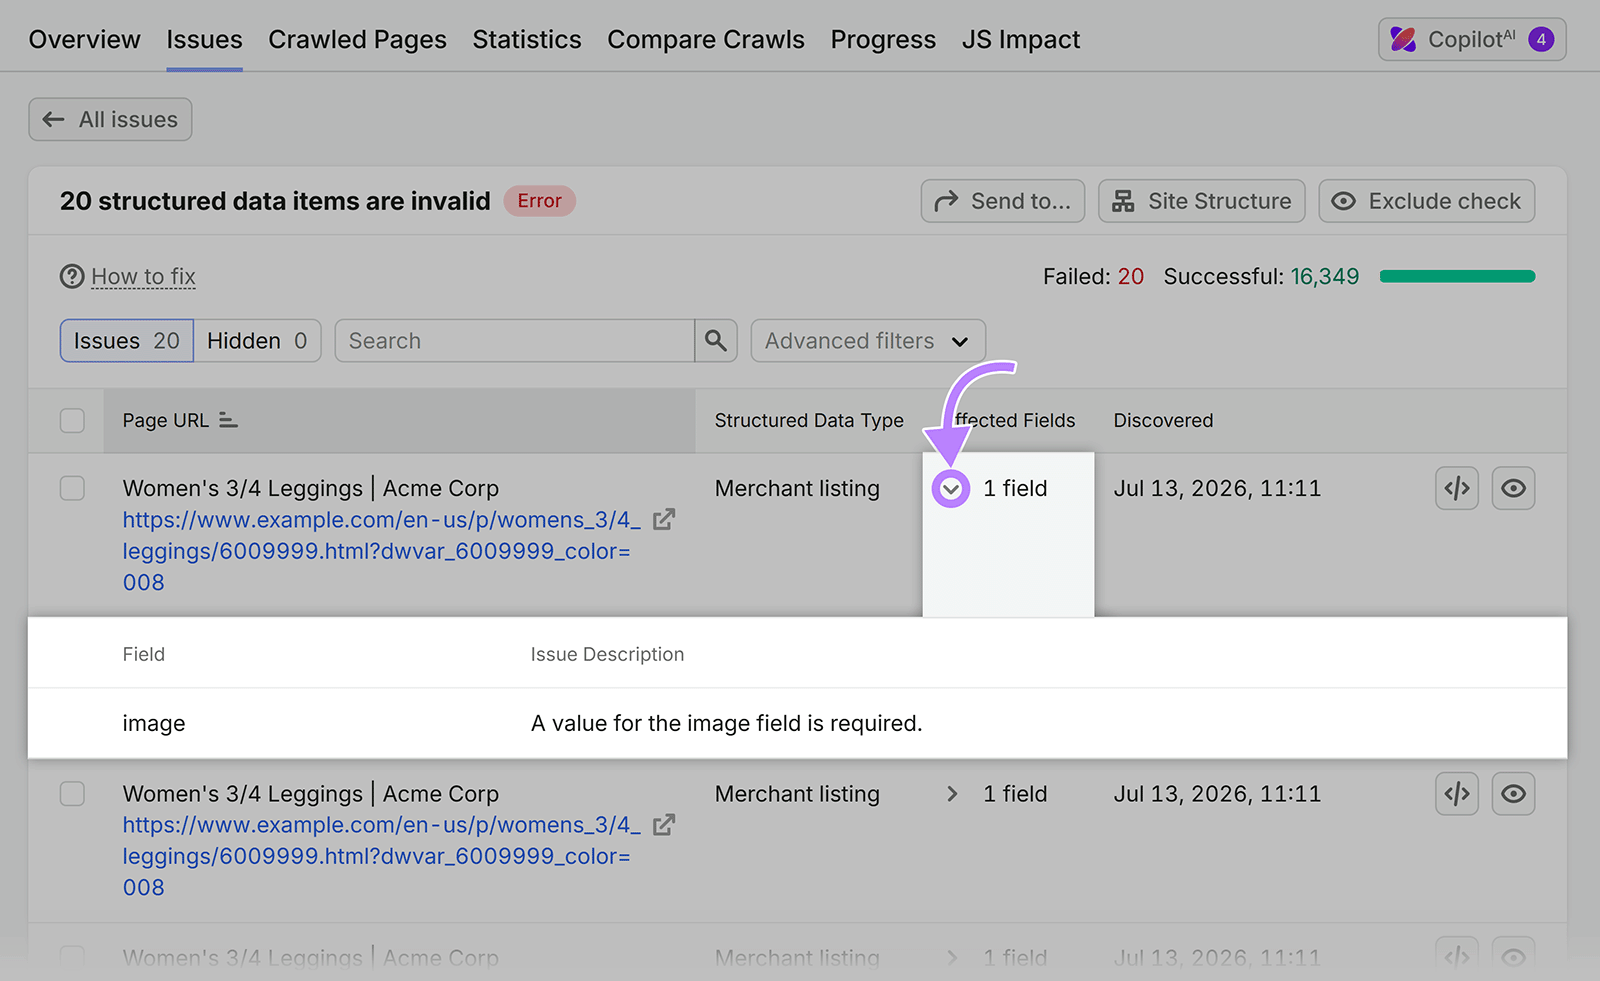Toggle the select-all checkbox in table header
Screen dimensions: 1600x981
(72, 420)
